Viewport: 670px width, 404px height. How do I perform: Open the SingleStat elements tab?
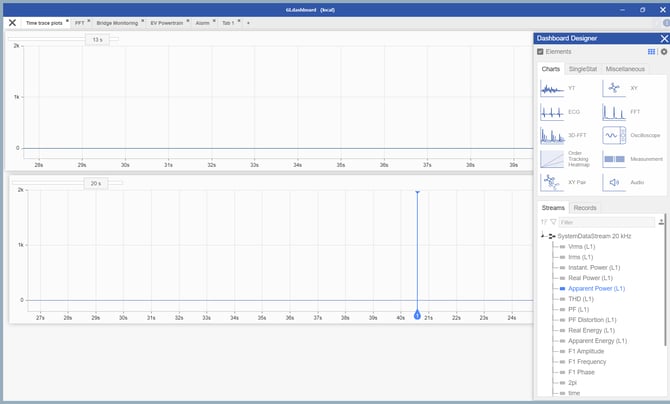(x=582, y=69)
